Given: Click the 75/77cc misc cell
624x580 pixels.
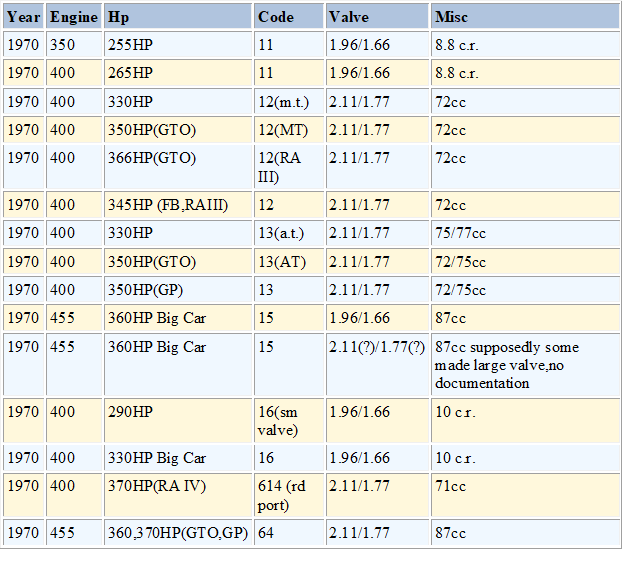Looking at the screenshot, I should pyautogui.click(x=526, y=233).
